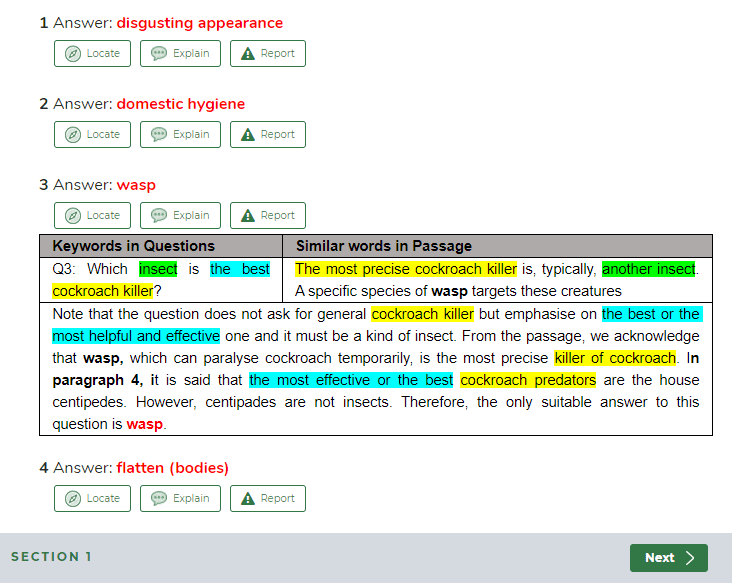The width and height of the screenshot is (732, 583).
Task: Click the warning triangle icon for answer 1's Report
Action: 248,54
